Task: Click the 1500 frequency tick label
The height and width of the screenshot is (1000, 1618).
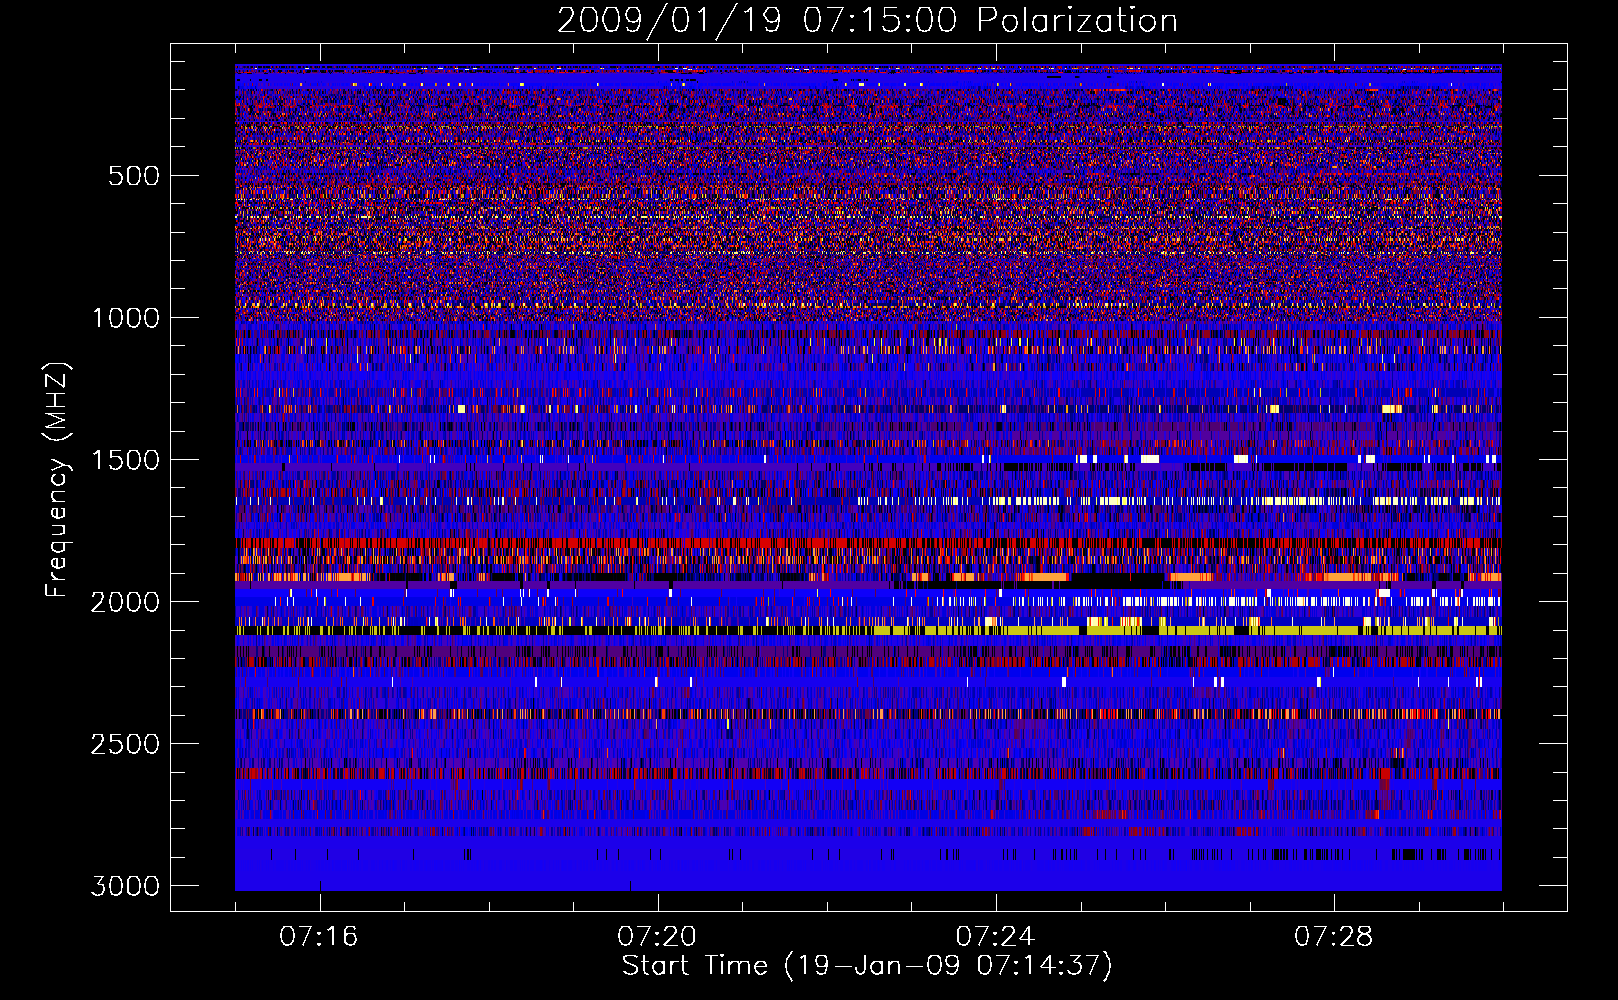Action: coord(126,460)
